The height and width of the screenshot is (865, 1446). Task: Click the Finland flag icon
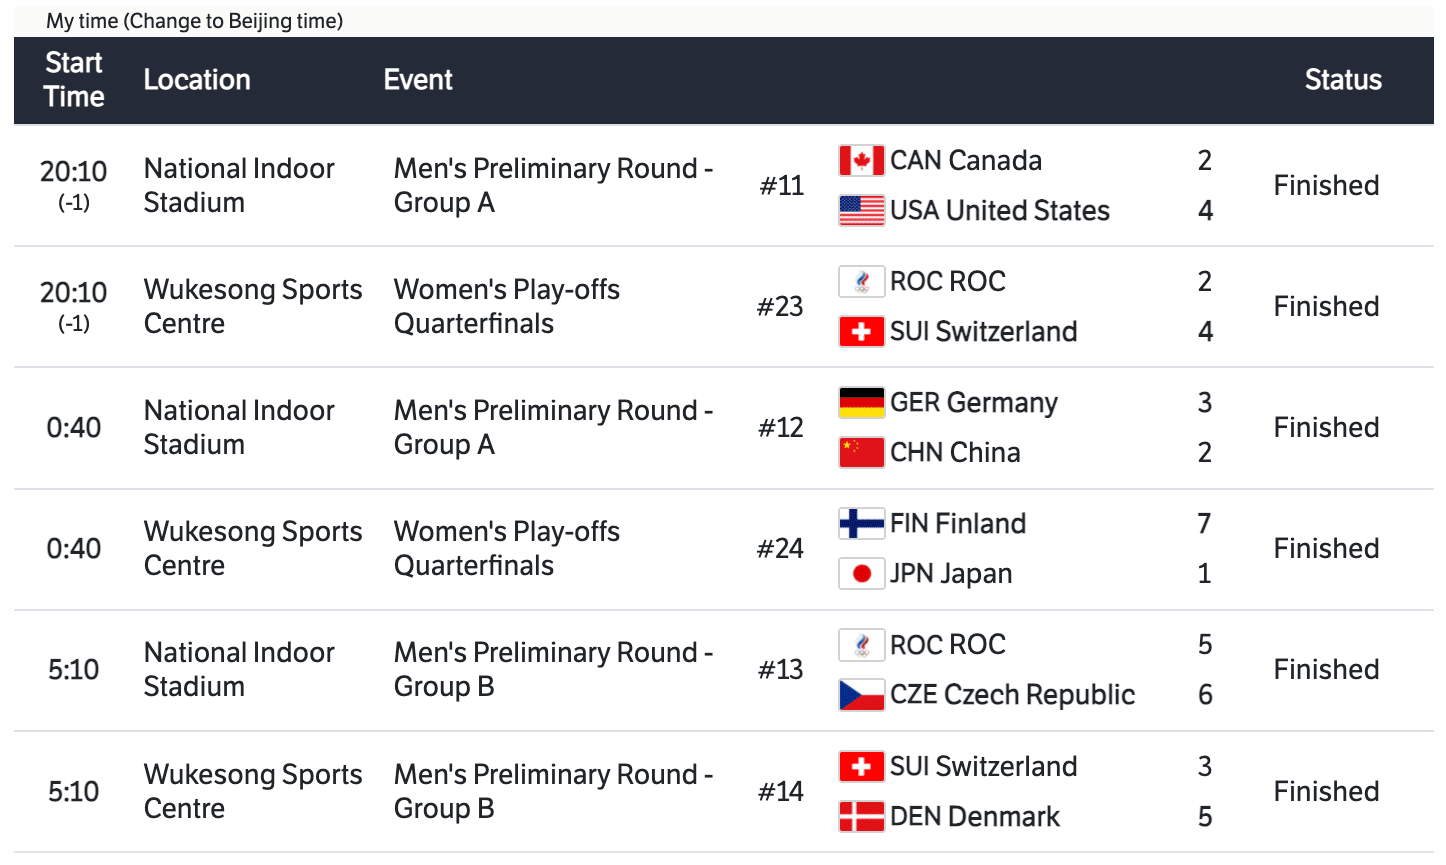coord(861,523)
